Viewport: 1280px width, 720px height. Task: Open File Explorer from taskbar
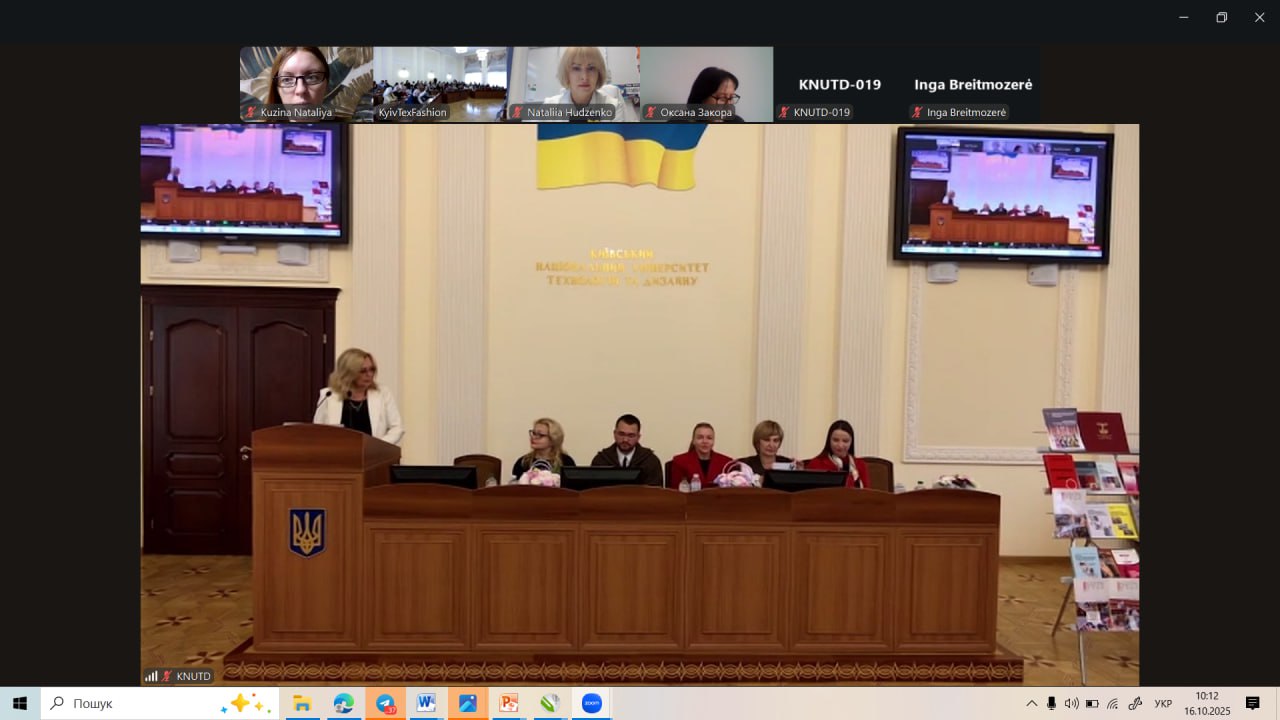301,703
